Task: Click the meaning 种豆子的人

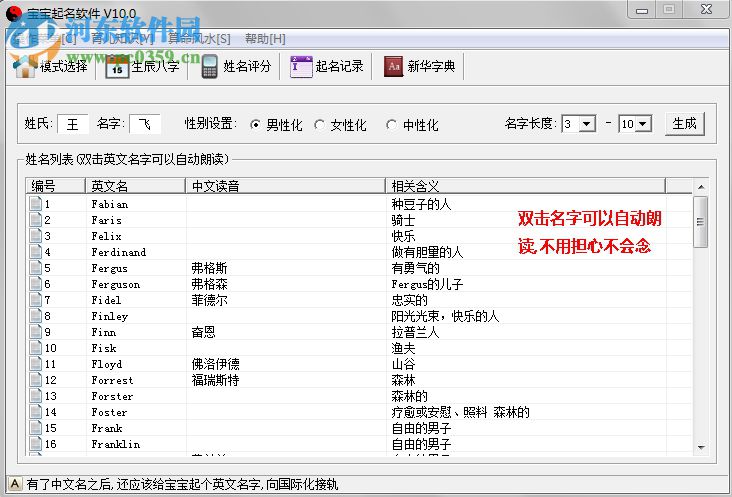Action: pos(421,204)
